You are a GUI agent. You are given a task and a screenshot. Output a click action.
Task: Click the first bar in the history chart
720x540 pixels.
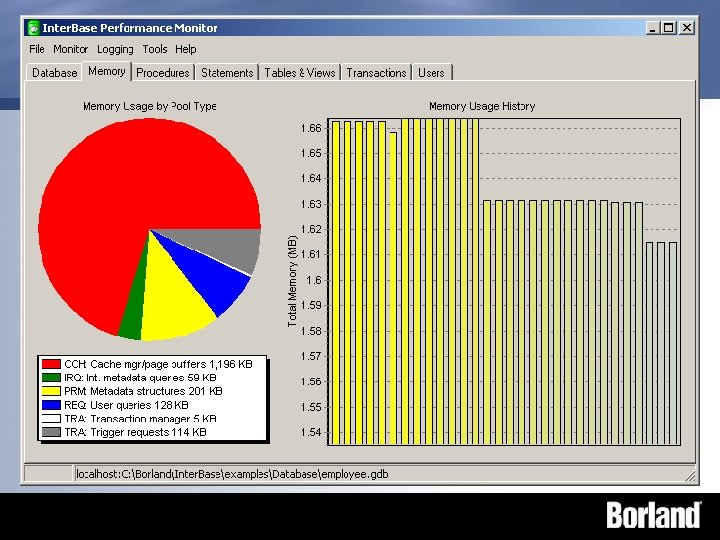click(336, 283)
